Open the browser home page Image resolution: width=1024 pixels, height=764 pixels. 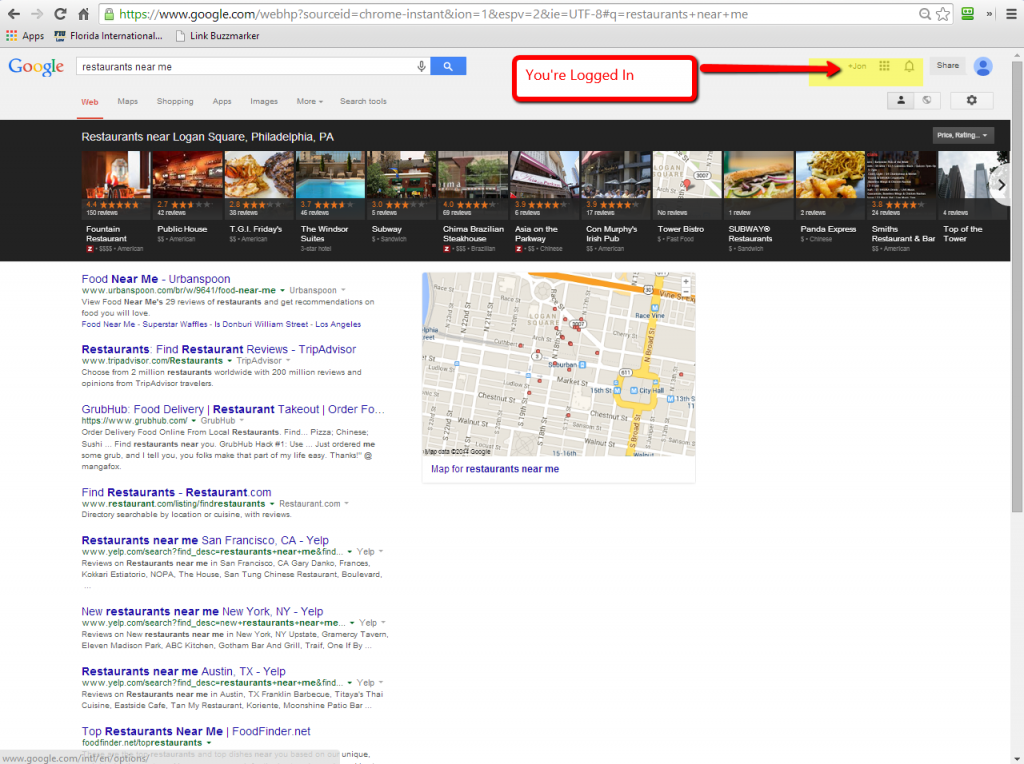pyautogui.click(x=84, y=14)
